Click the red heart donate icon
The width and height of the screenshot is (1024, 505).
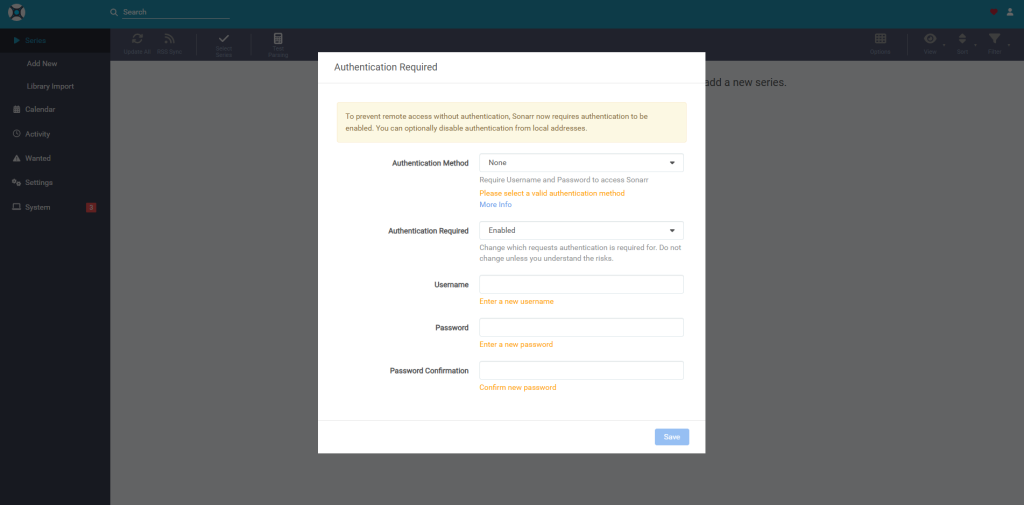coord(993,12)
